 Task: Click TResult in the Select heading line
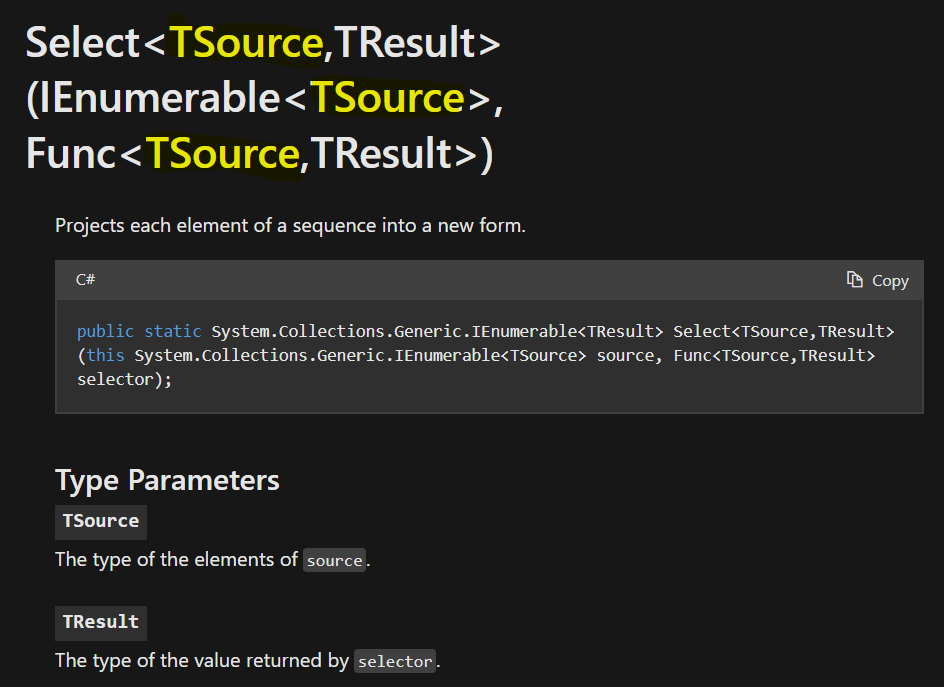[x=406, y=43]
